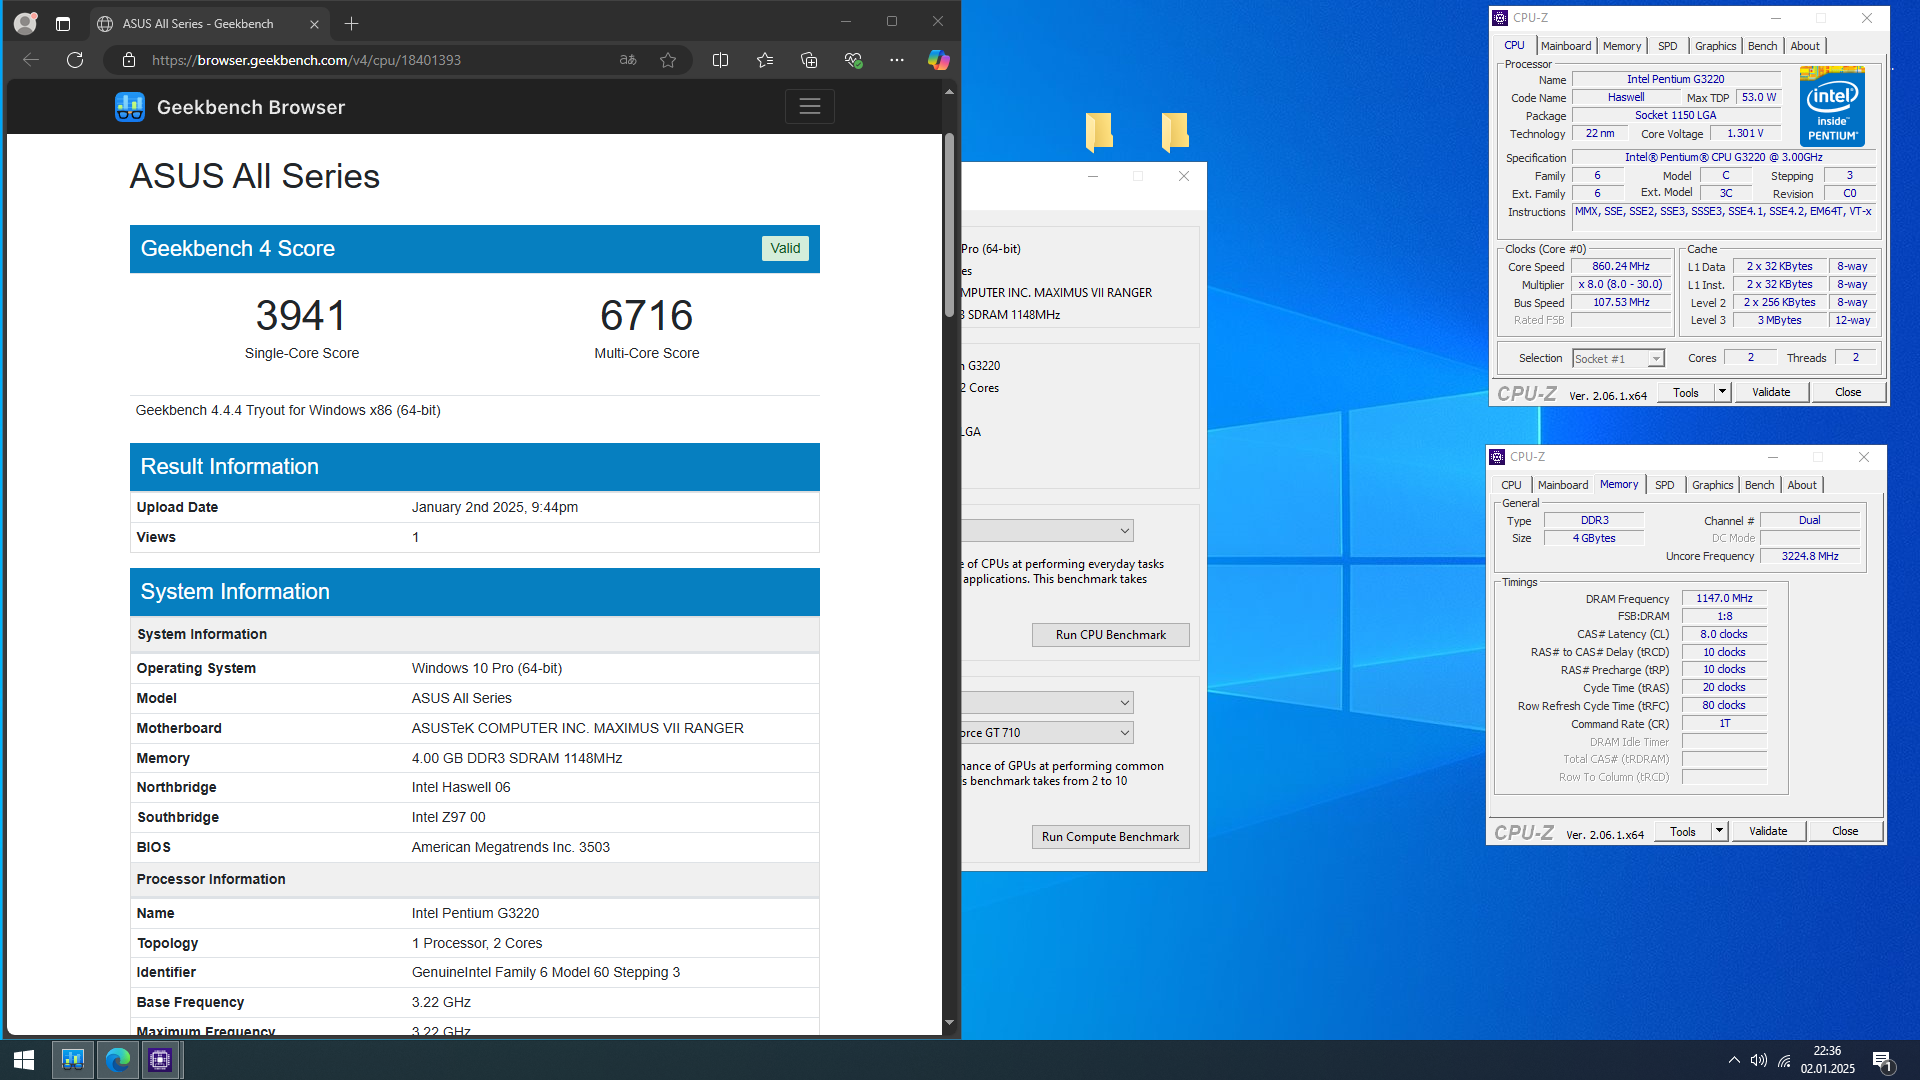Launch Copilot from Edge toolbar
This screenshot has width=1920, height=1080.
click(x=938, y=60)
